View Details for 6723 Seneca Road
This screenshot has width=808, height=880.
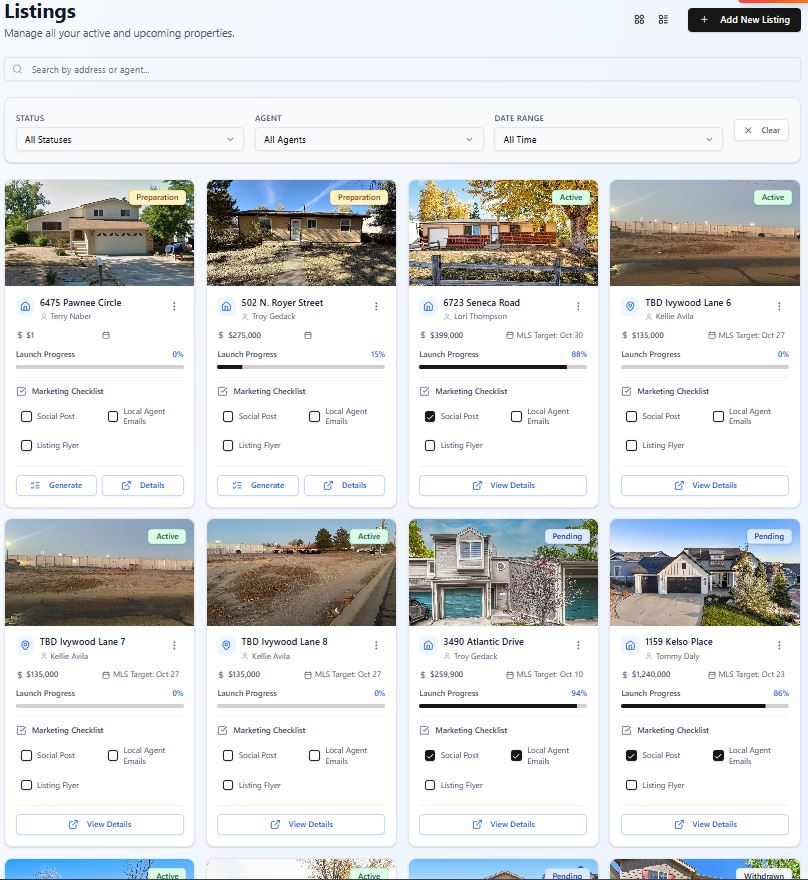point(503,485)
